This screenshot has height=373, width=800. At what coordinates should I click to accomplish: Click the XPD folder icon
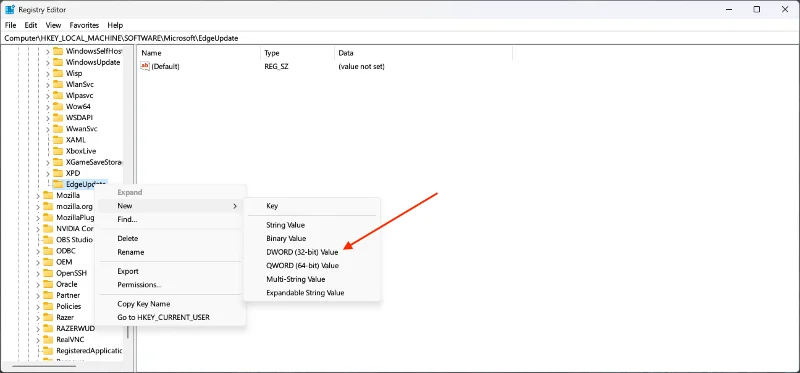coord(58,173)
